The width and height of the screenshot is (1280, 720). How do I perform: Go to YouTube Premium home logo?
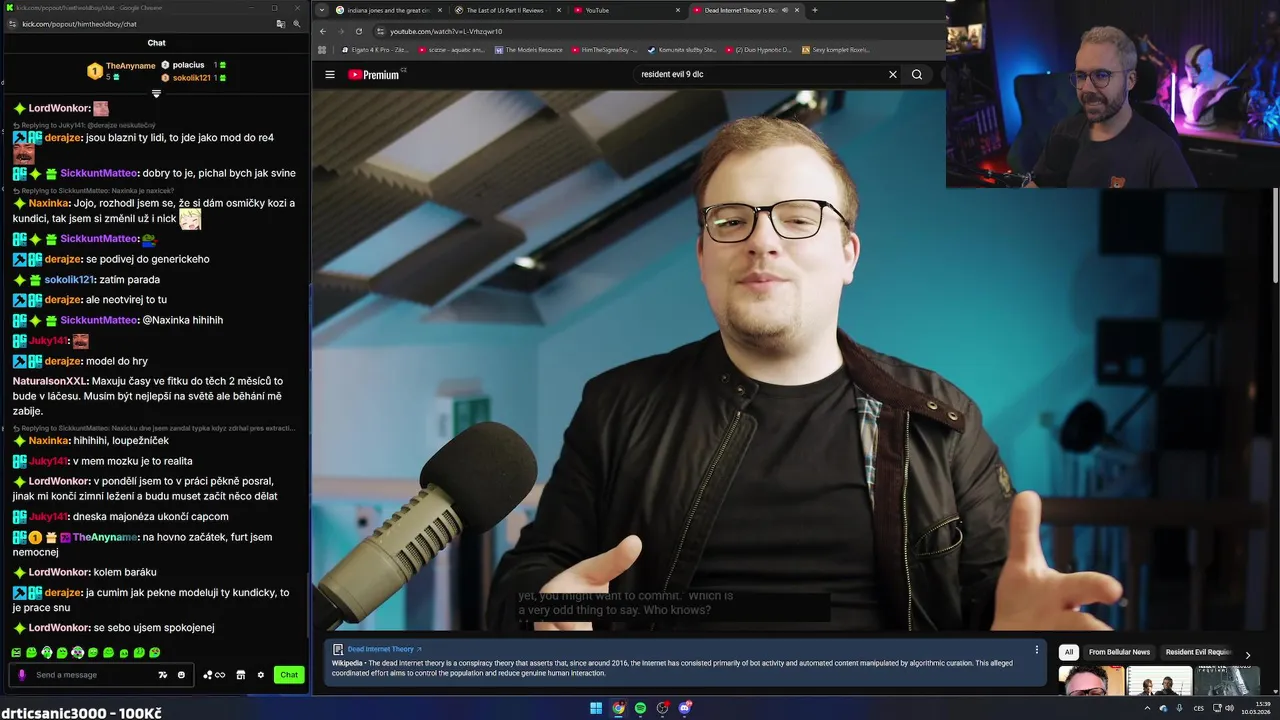pos(374,74)
